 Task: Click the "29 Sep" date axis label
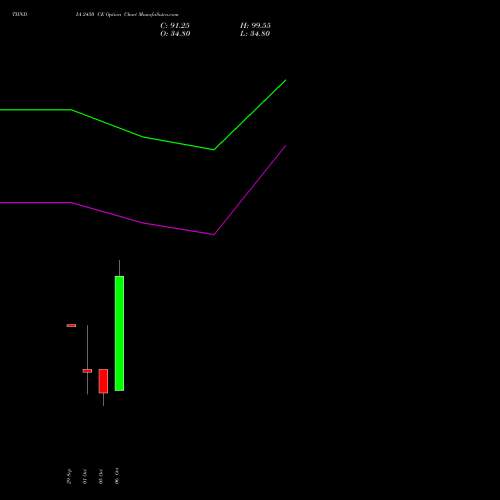click(69, 476)
